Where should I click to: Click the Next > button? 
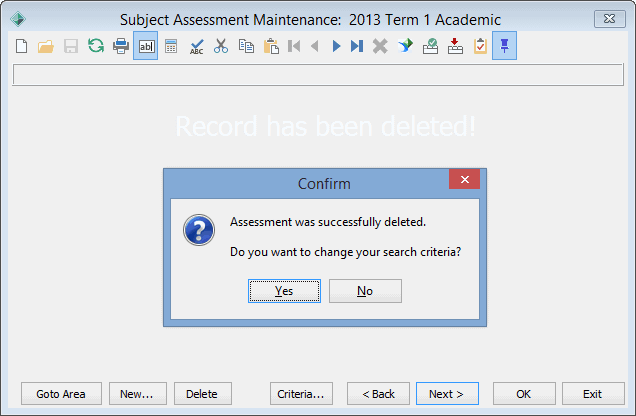[447, 394]
